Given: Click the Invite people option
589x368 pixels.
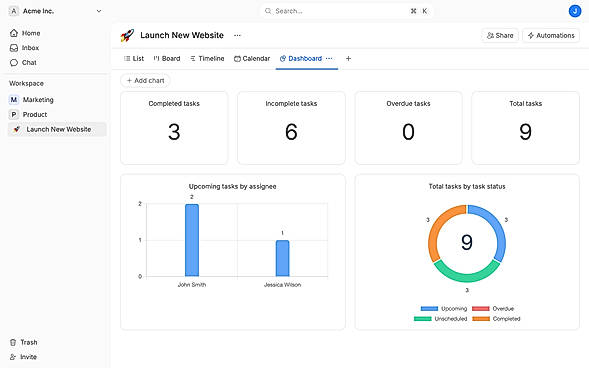Looking at the screenshot, I should tap(23, 357).
